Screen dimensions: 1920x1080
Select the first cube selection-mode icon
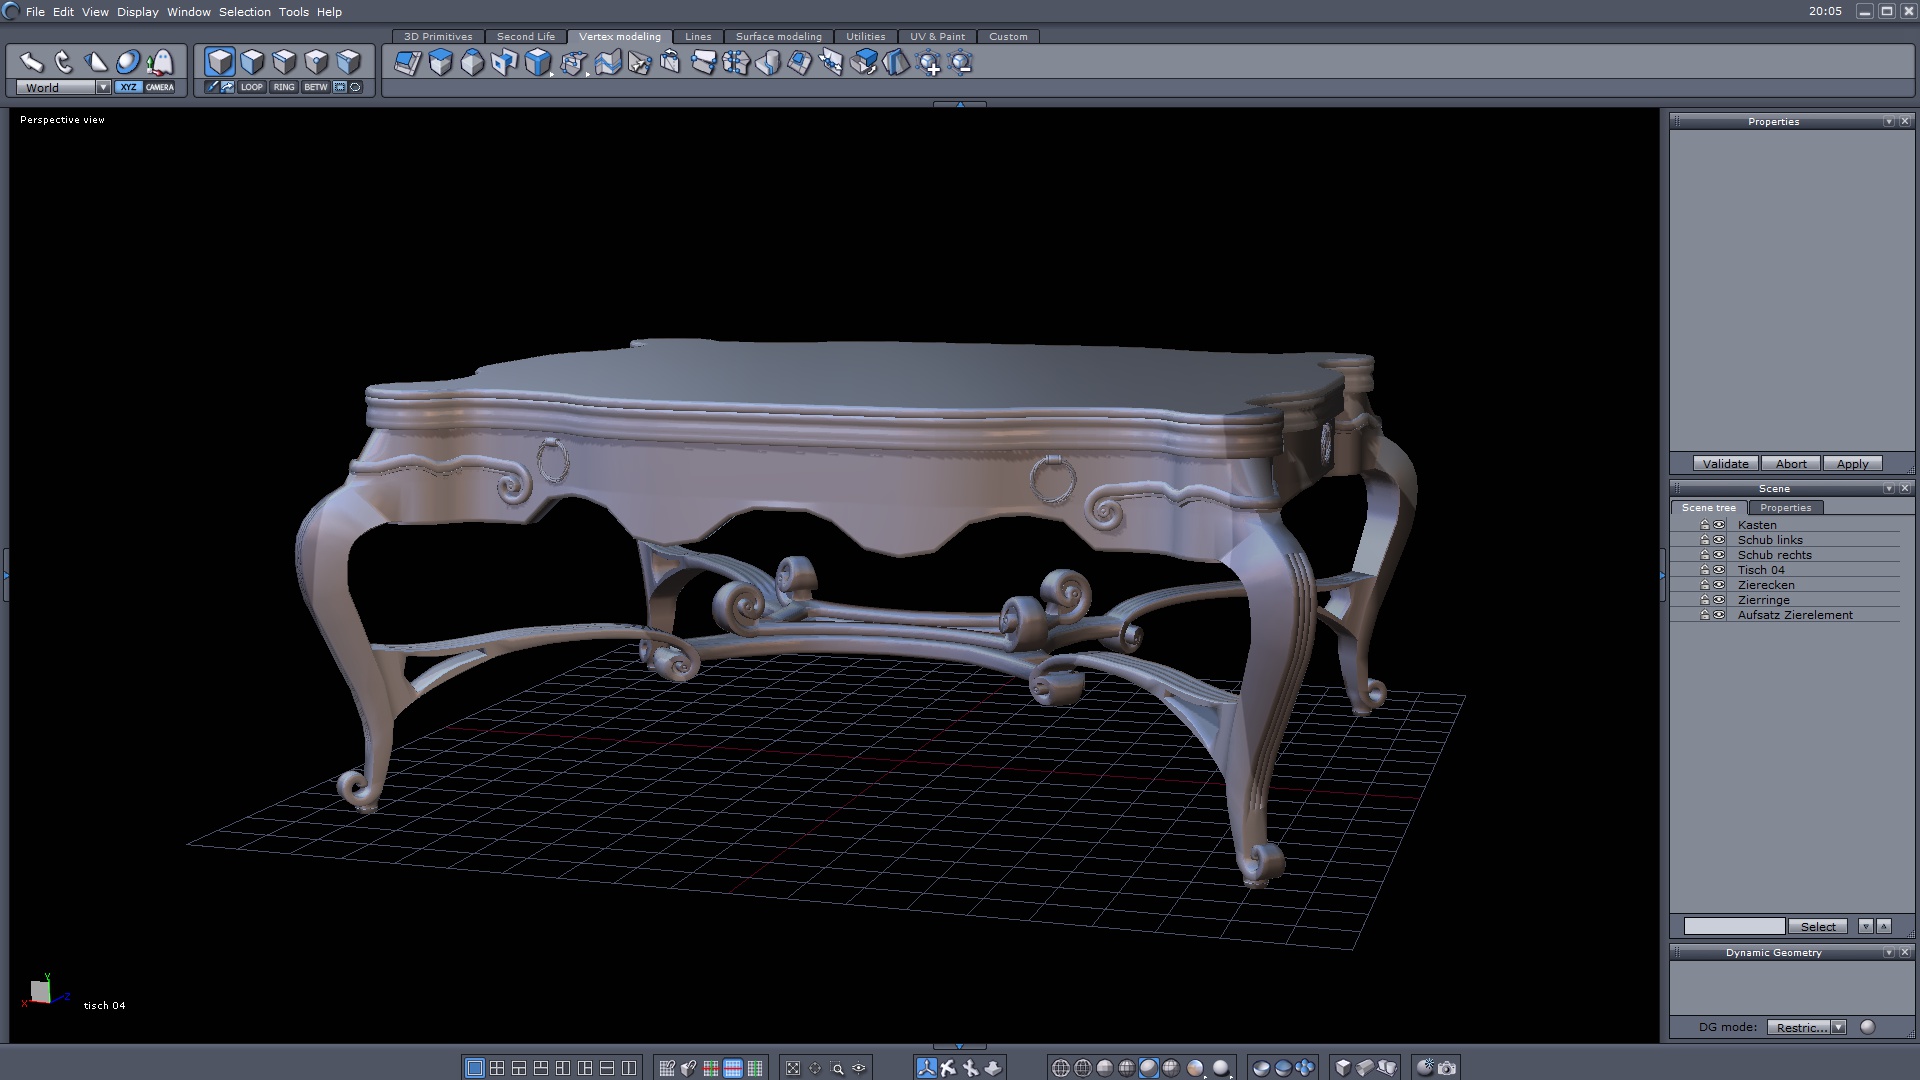(220, 62)
